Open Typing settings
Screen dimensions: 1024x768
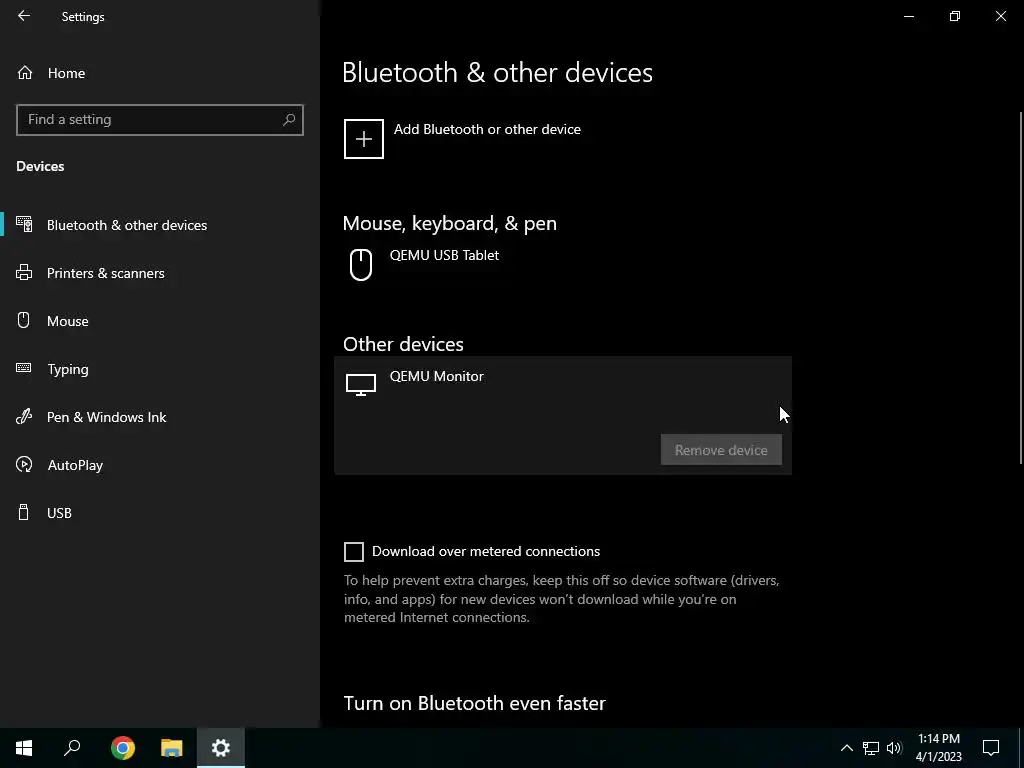160,369
